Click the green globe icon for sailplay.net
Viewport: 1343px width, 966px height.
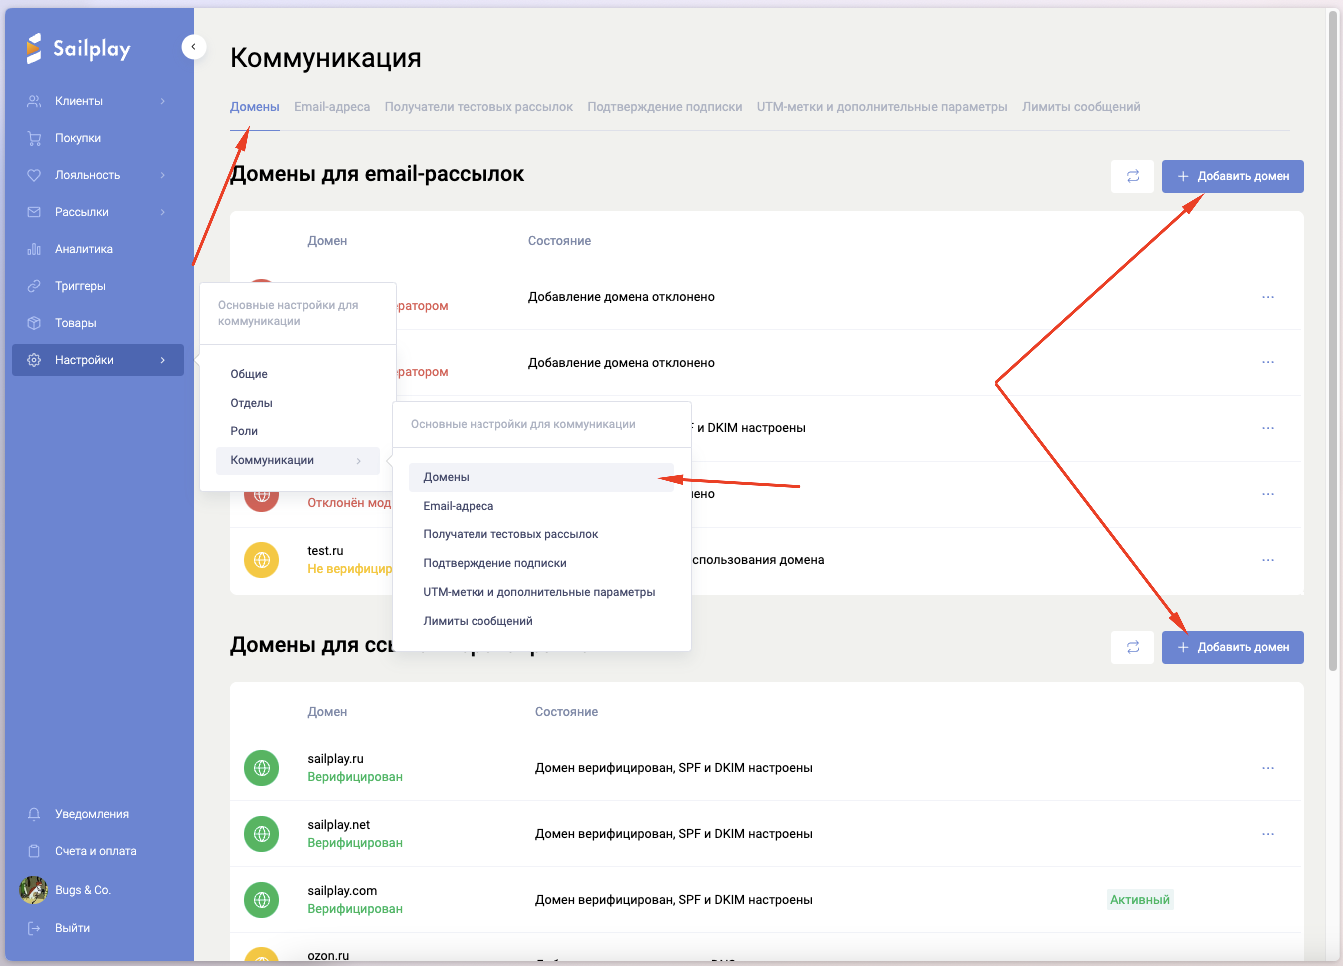point(261,834)
